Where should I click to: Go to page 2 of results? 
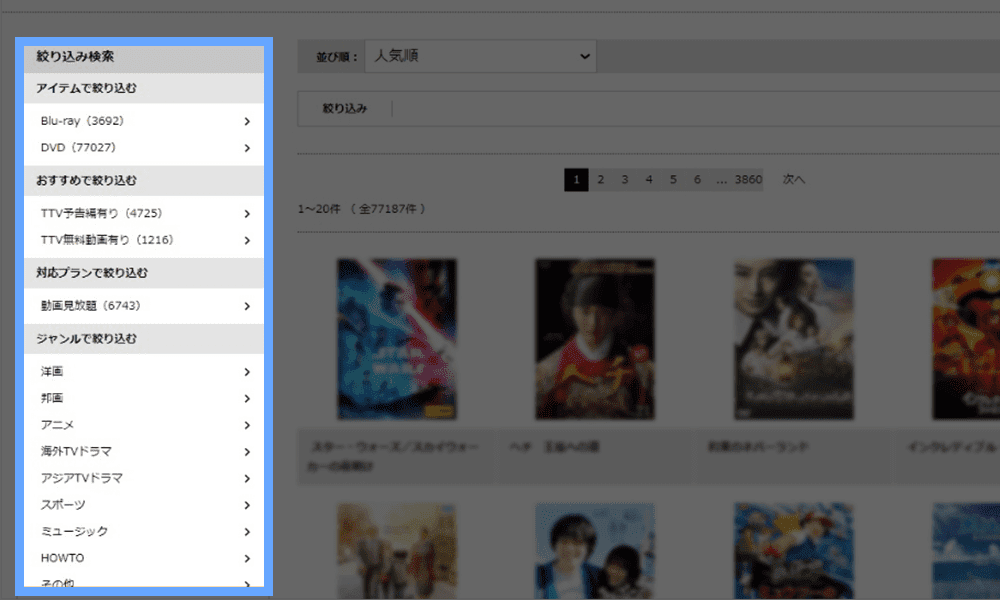click(600, 180)
